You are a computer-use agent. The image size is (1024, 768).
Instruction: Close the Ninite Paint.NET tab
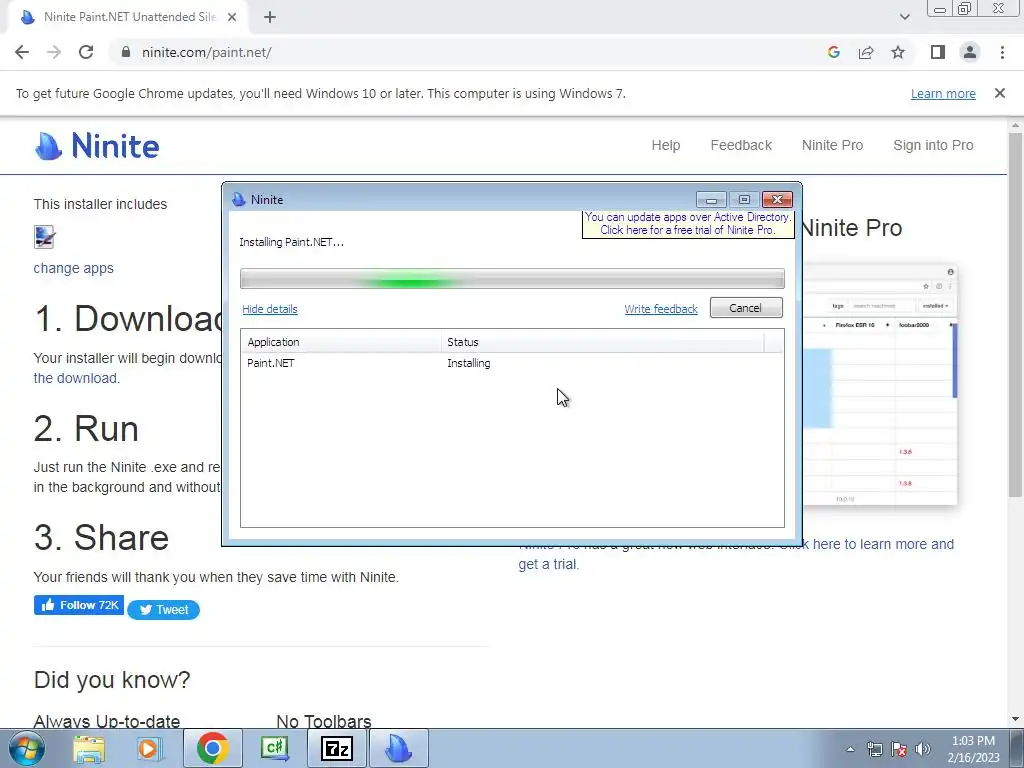(x=232, y=17)
